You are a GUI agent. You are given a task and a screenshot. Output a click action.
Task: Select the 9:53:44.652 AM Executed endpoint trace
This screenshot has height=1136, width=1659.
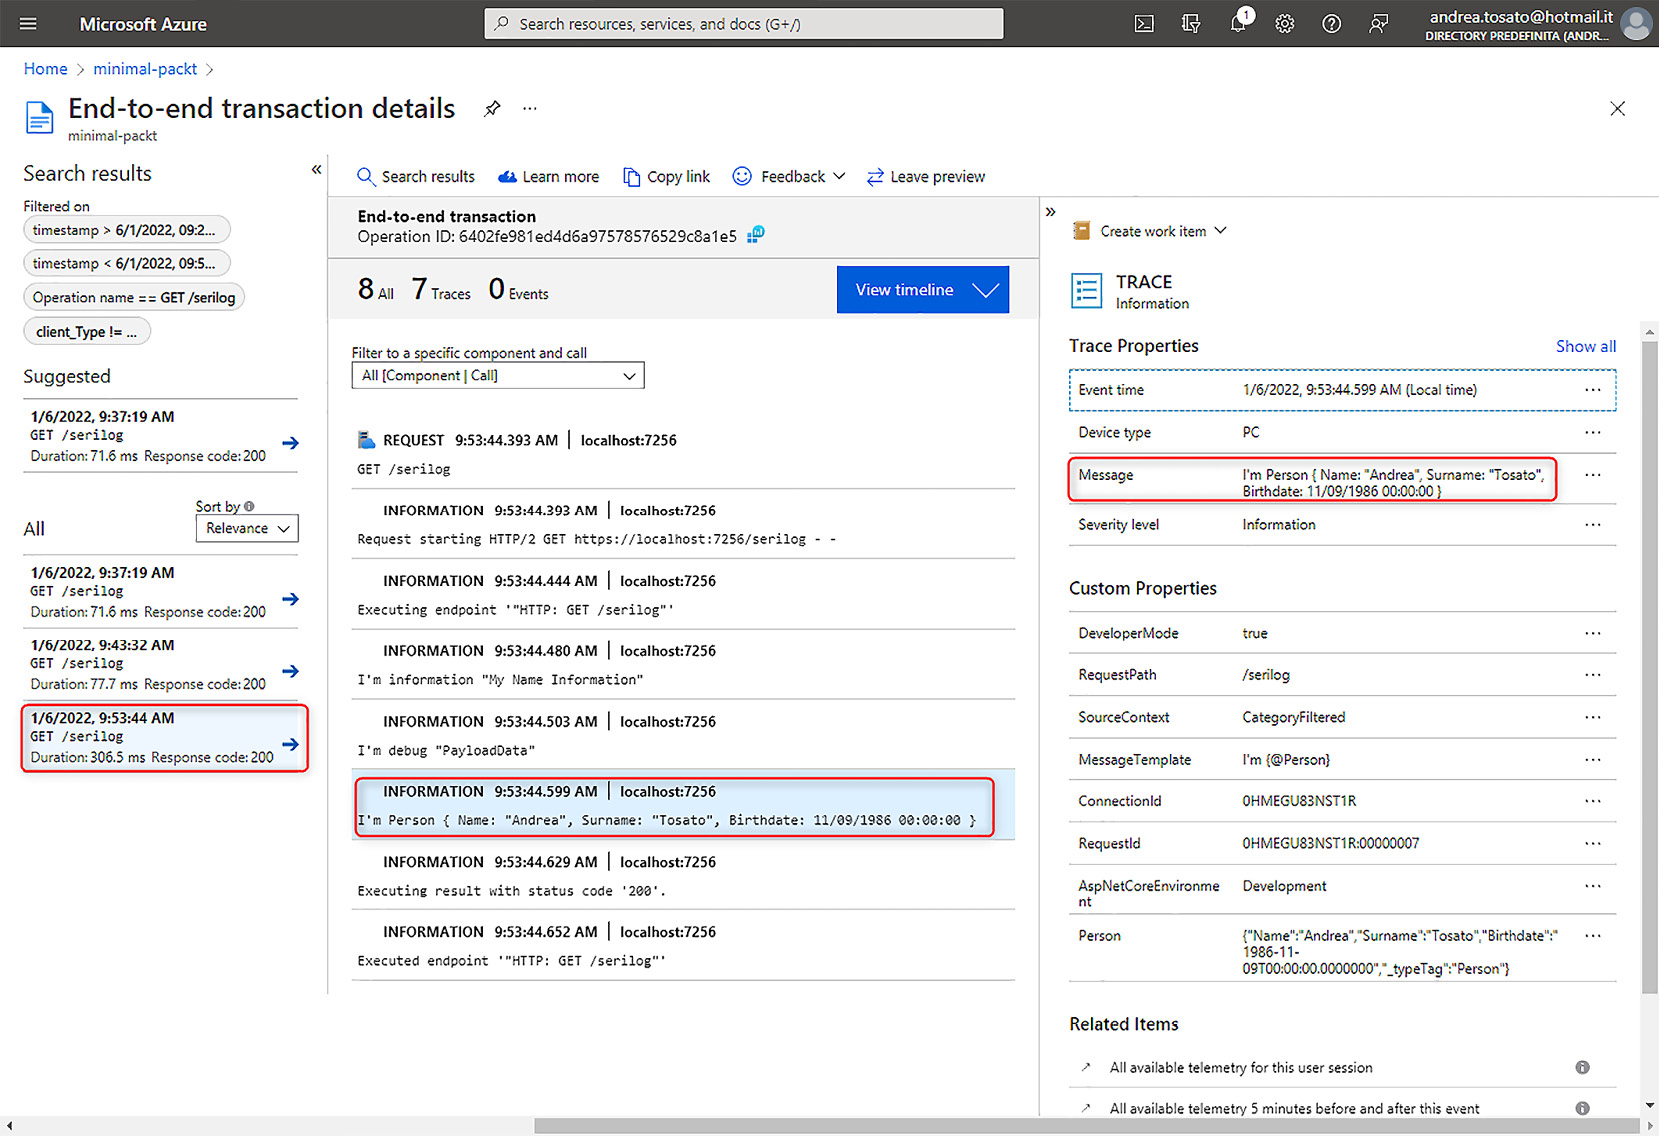click(683, 946)
